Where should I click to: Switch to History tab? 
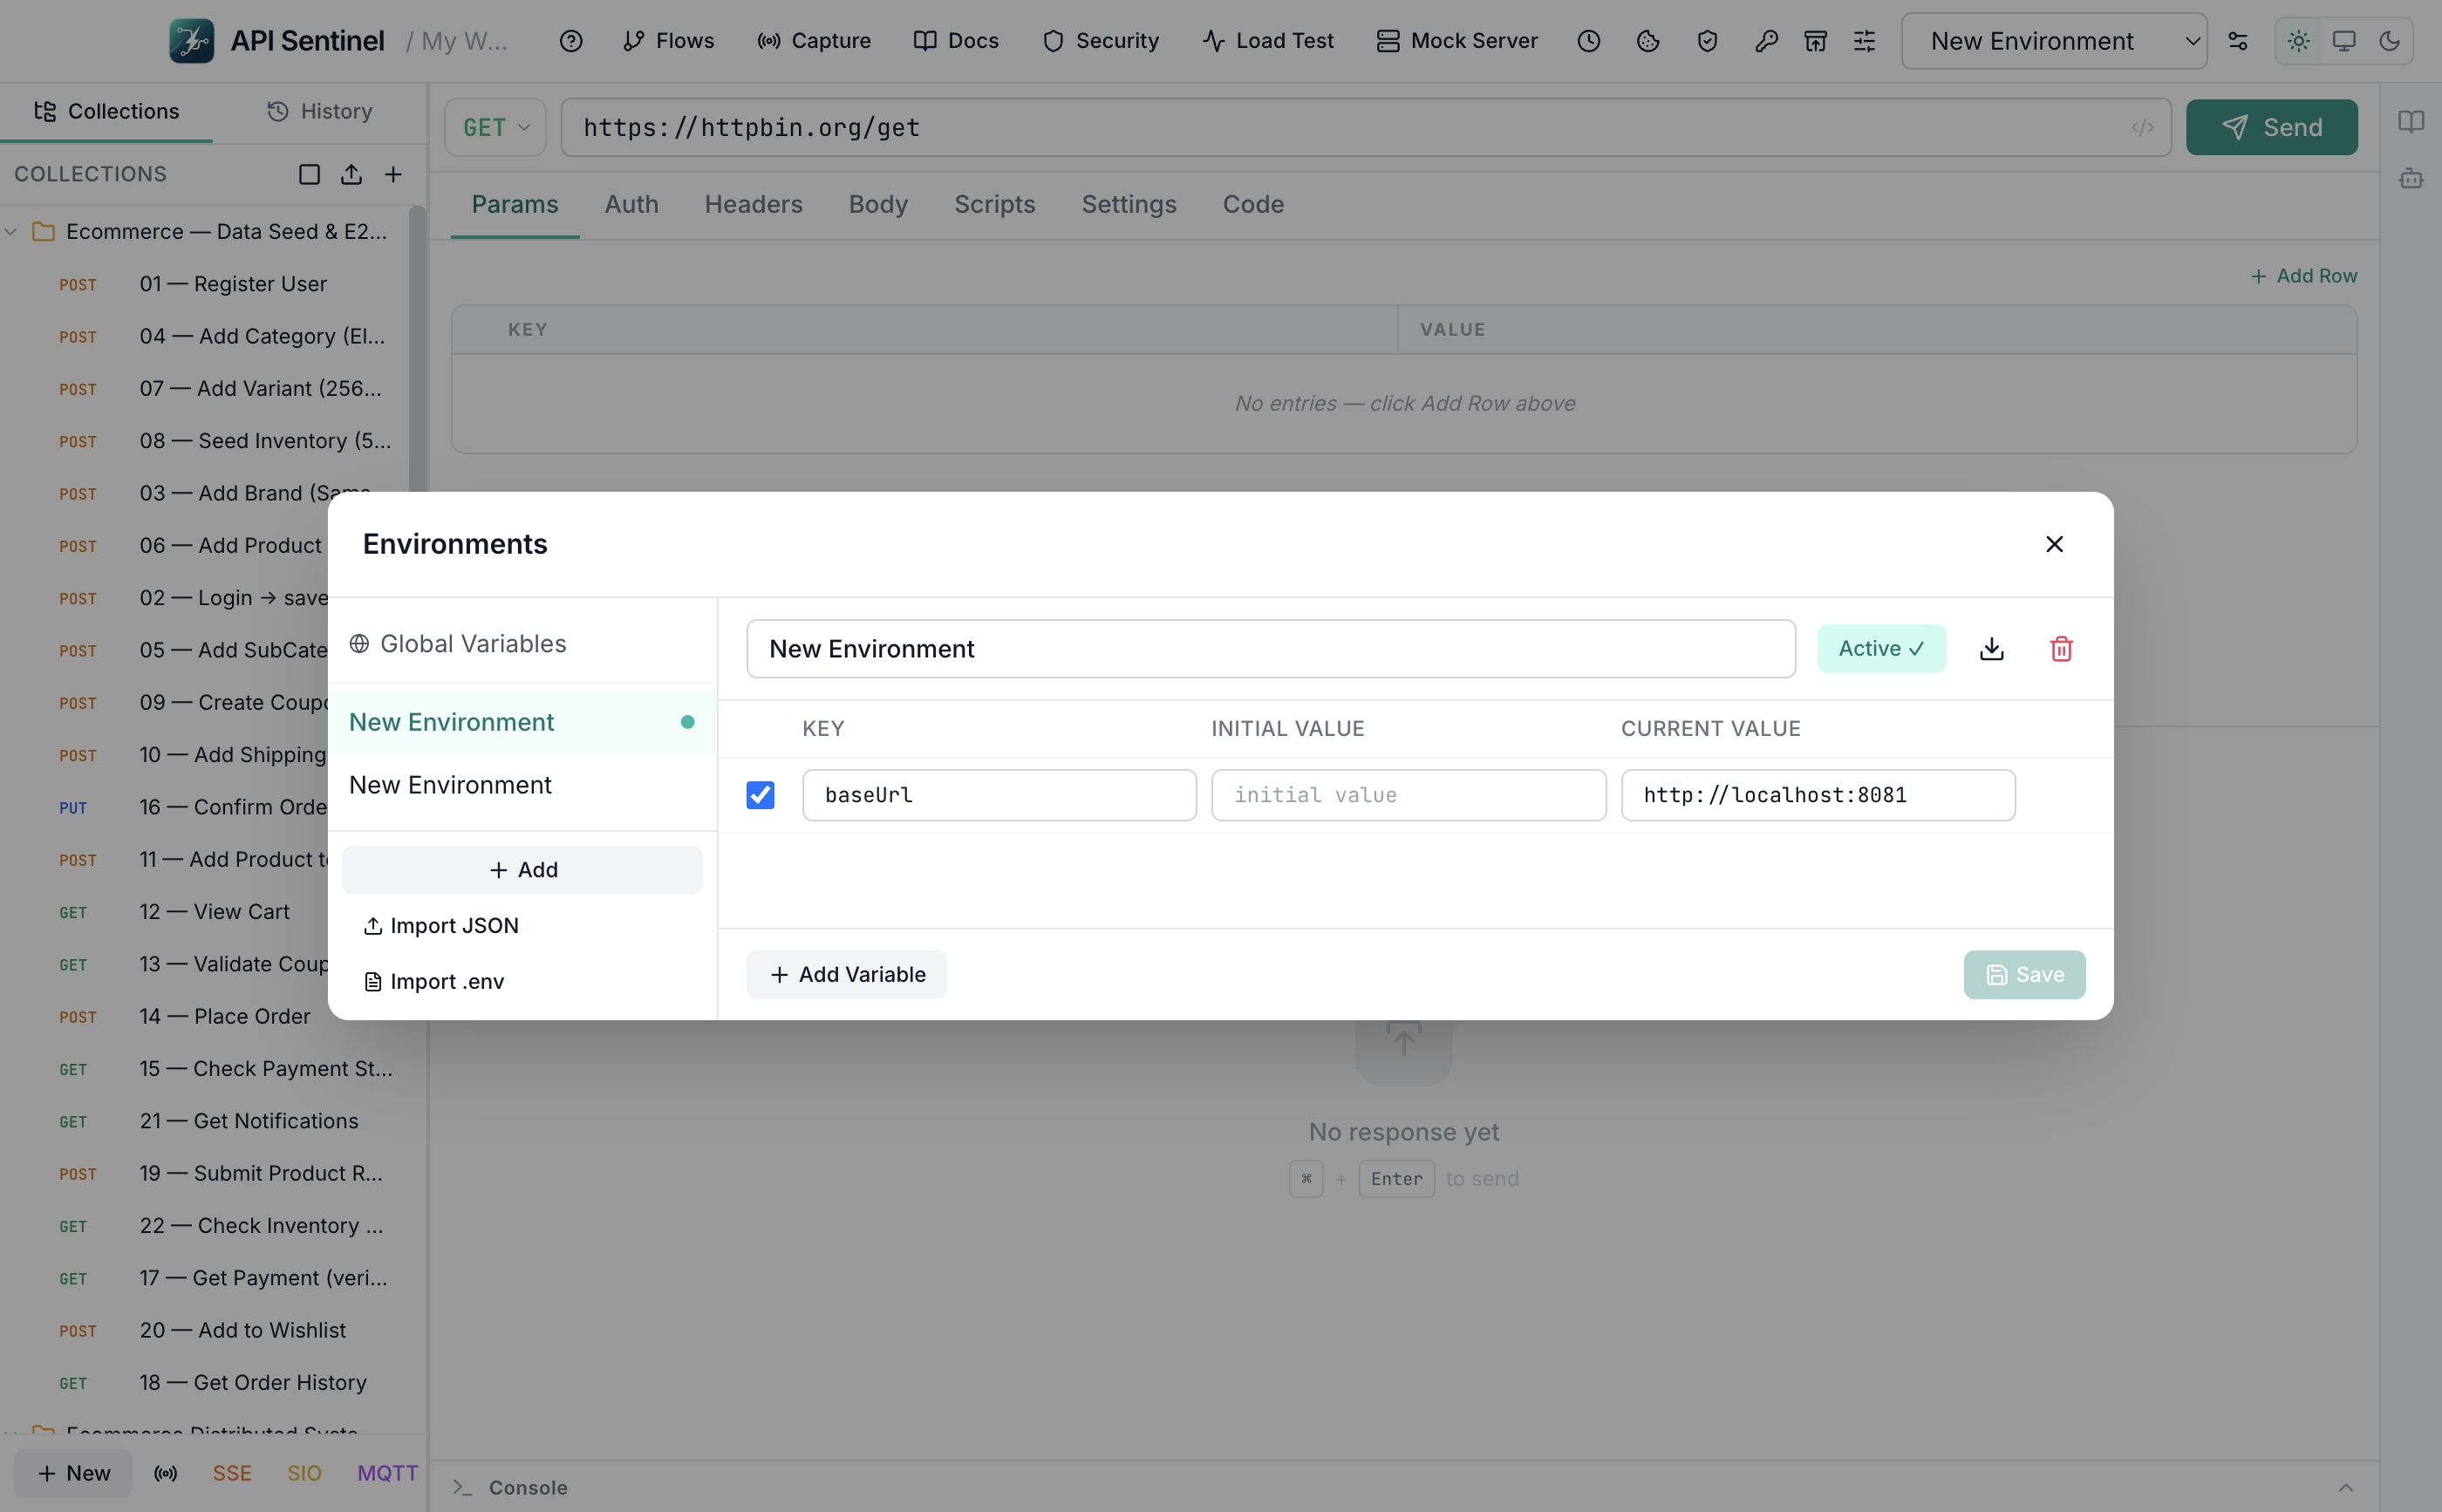pyautogui.click(x=320, y=111)
